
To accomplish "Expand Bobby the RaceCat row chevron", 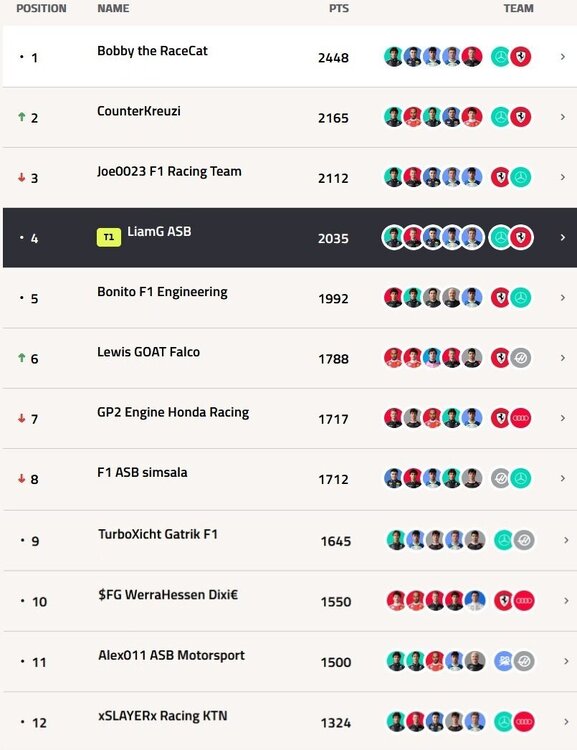I will tap(563, 57).
